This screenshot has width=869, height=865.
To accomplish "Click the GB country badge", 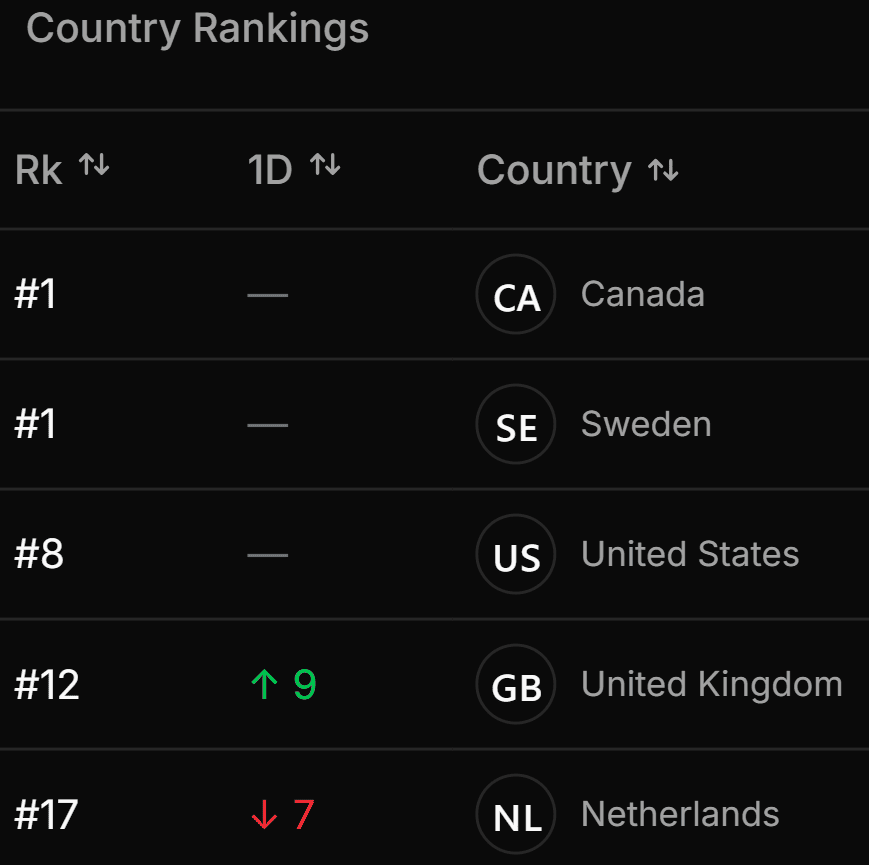I will coord(516,685).
